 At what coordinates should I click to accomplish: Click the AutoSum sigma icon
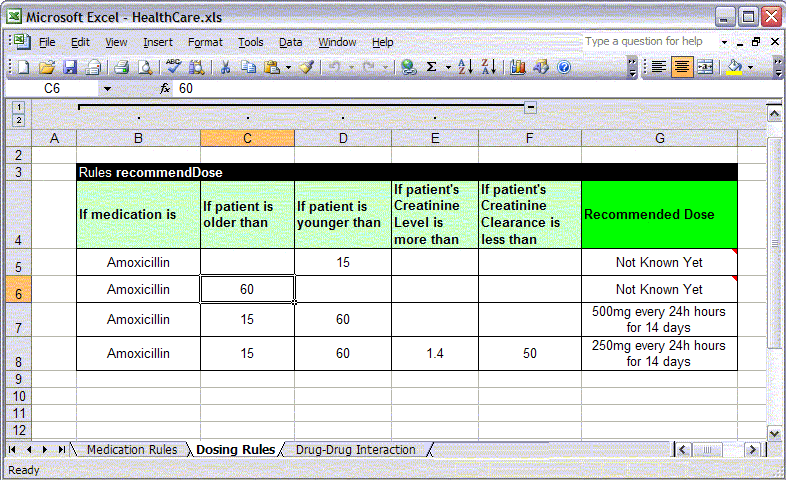pyautogui.click(x=431, y=67)
